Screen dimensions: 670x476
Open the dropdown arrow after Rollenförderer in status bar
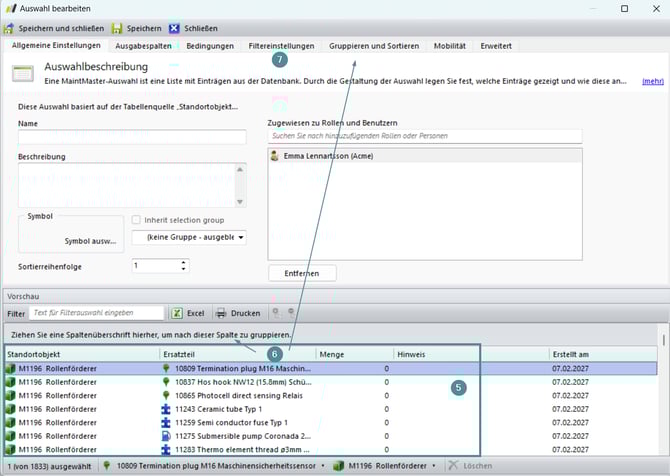click(434, 466)
